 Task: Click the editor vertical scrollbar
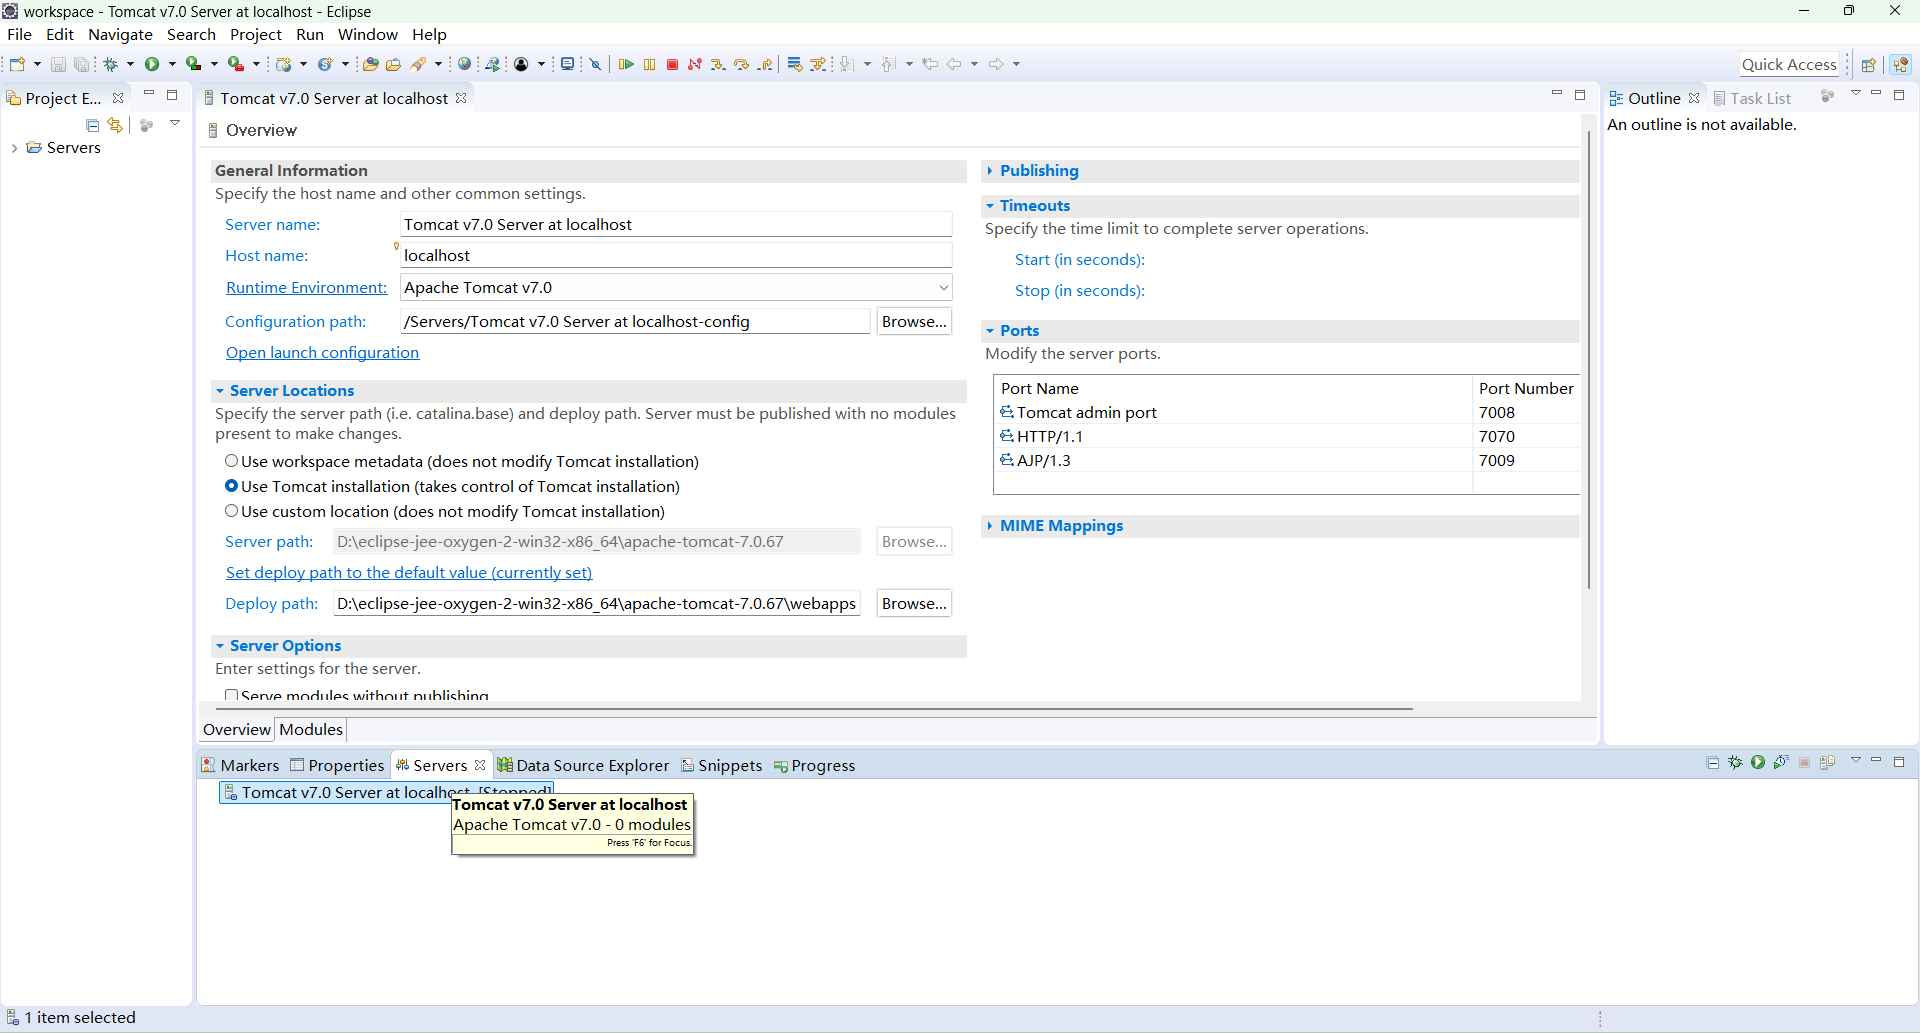1588,360
